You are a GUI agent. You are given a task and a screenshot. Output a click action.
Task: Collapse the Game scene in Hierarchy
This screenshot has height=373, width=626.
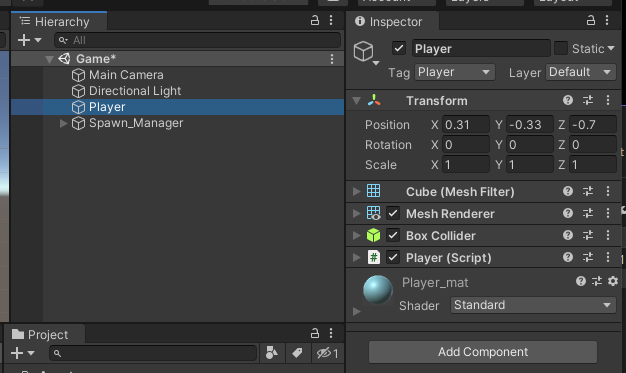(x=50, y=60)
